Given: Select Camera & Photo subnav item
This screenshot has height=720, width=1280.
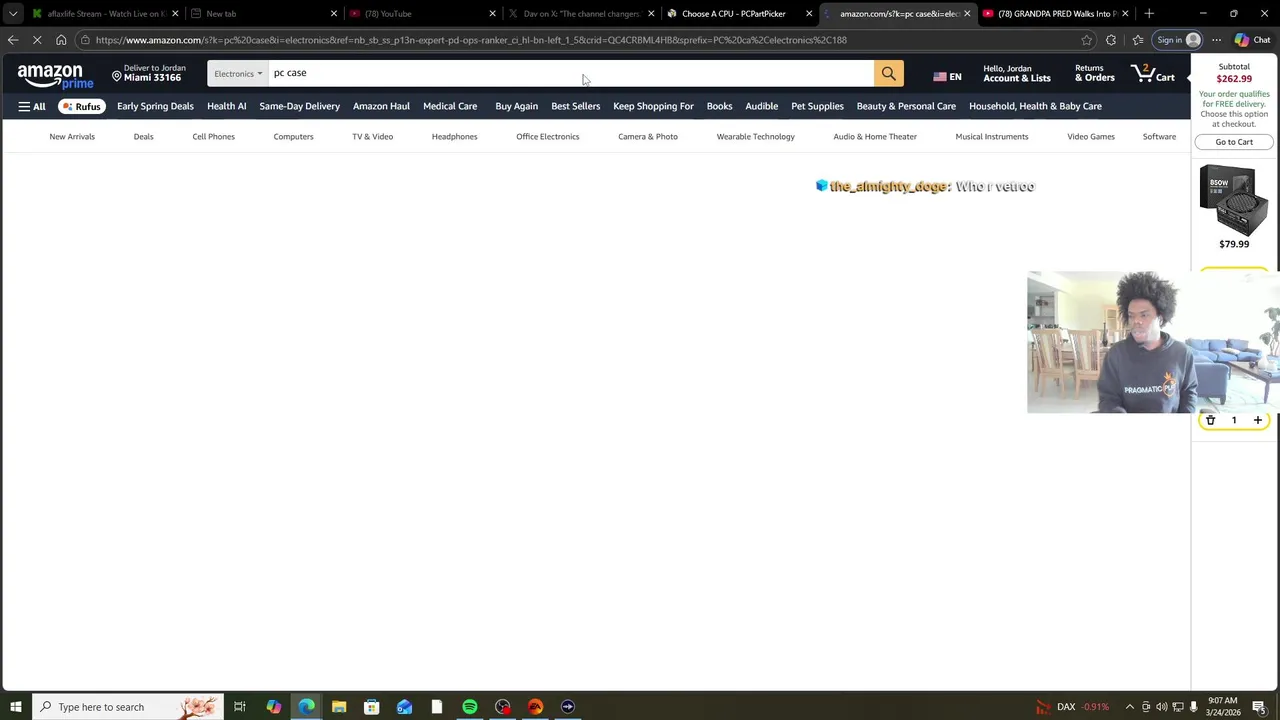Looking at the screenshot, I should (647, 137).
